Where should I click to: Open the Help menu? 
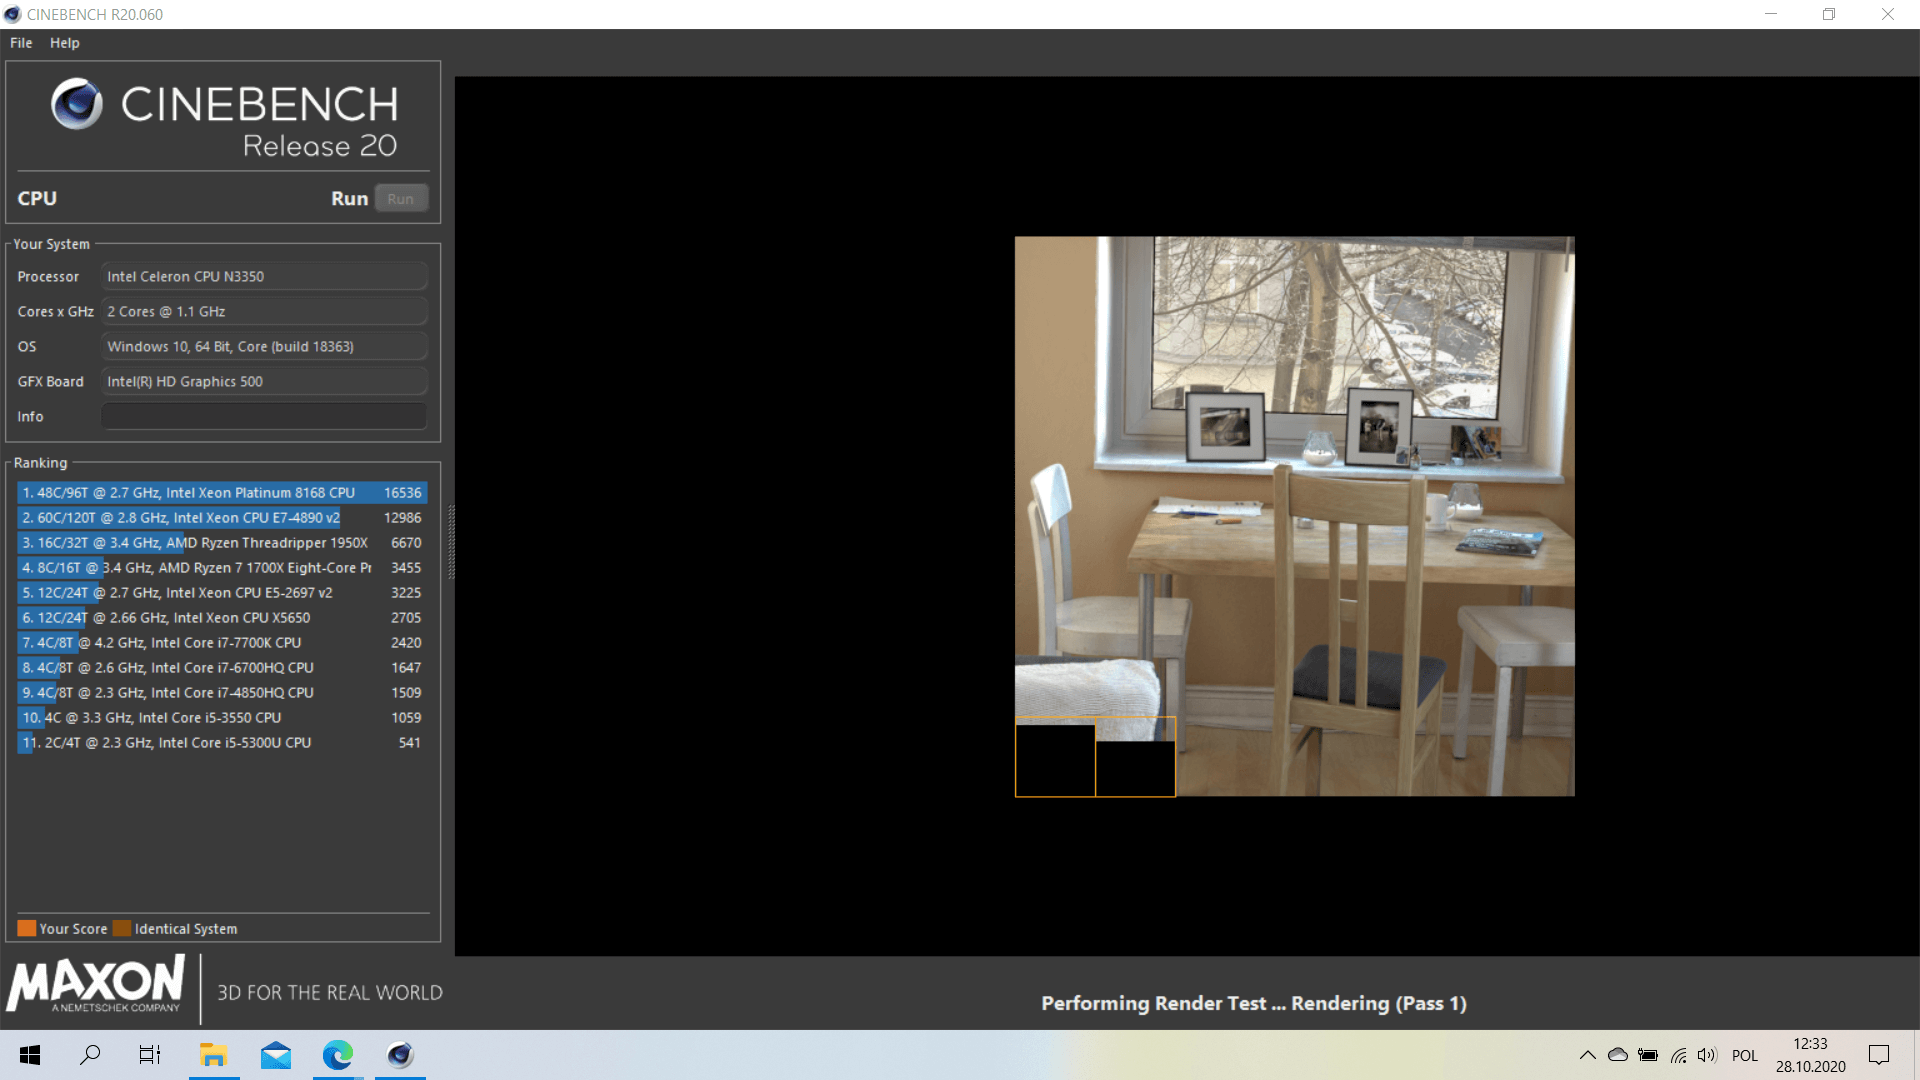pyautogui.click(x=65, y=43)
